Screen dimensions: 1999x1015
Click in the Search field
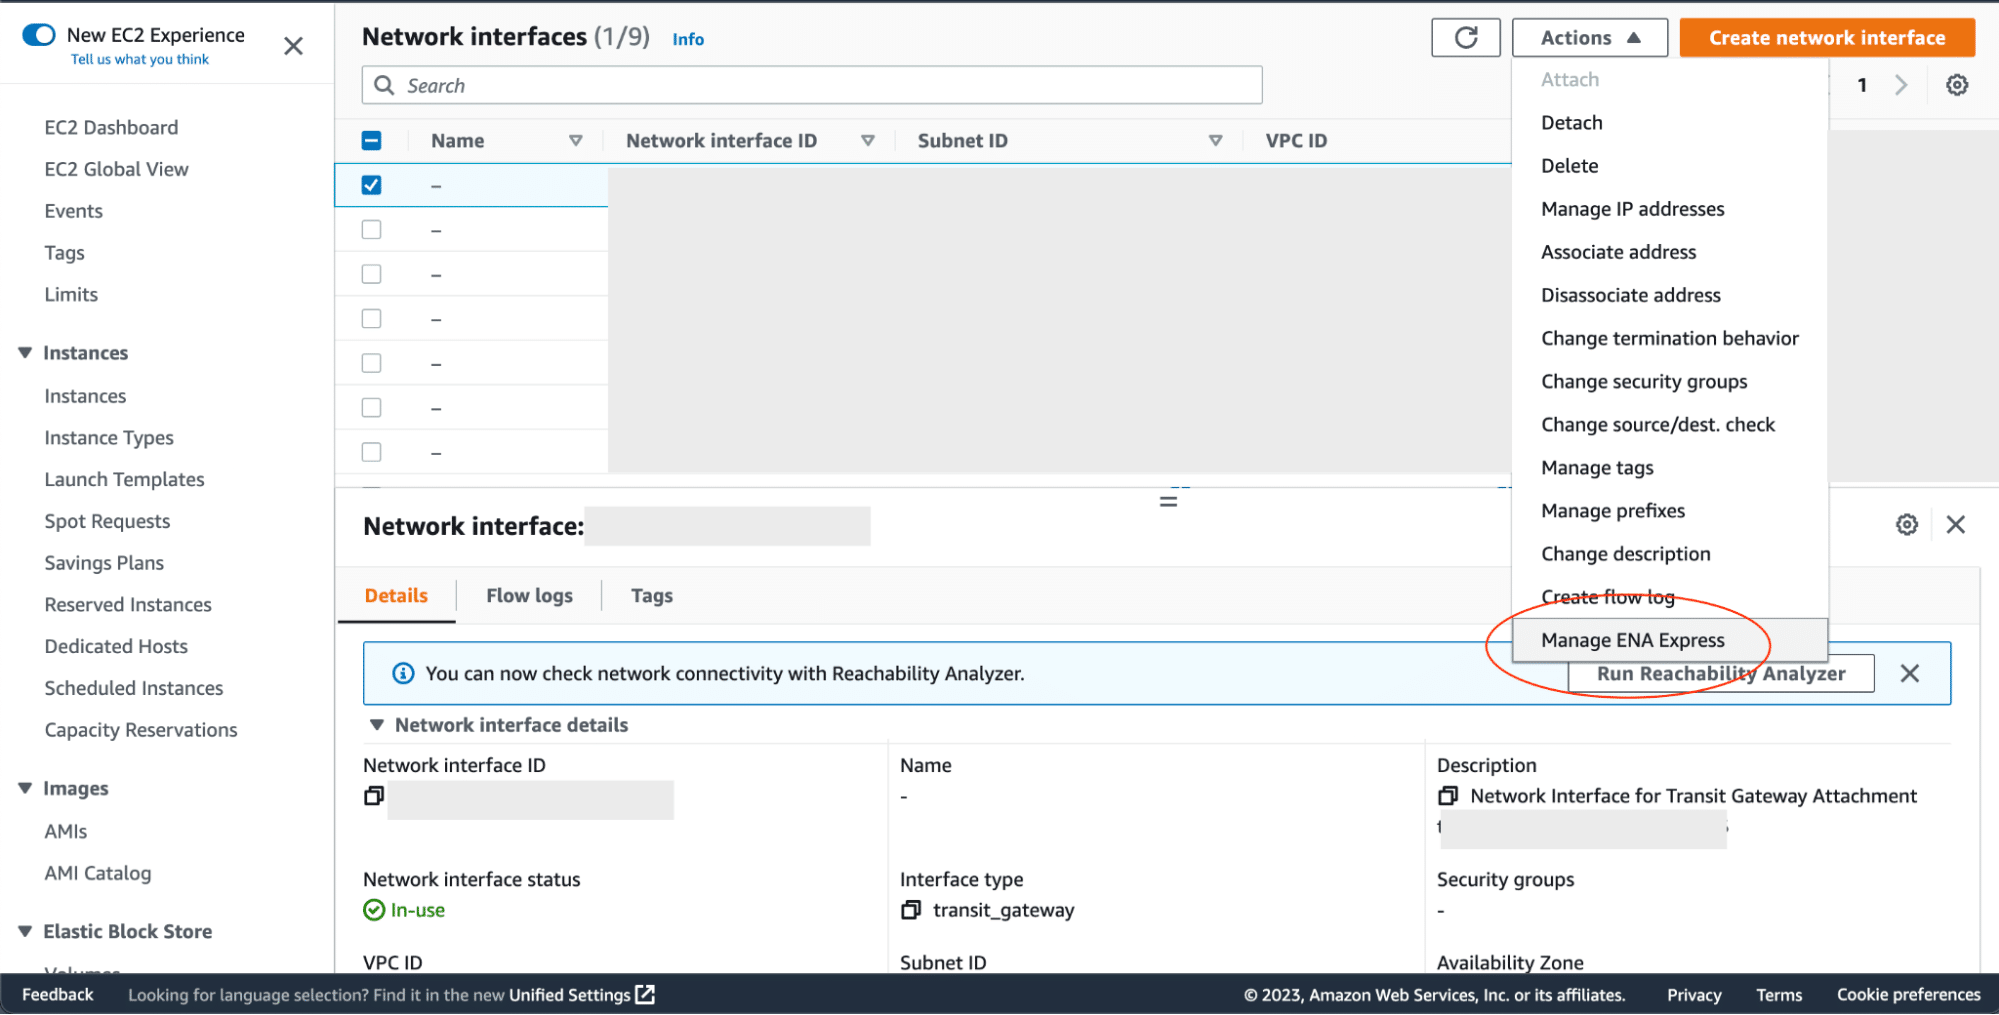tap(810, 85)
